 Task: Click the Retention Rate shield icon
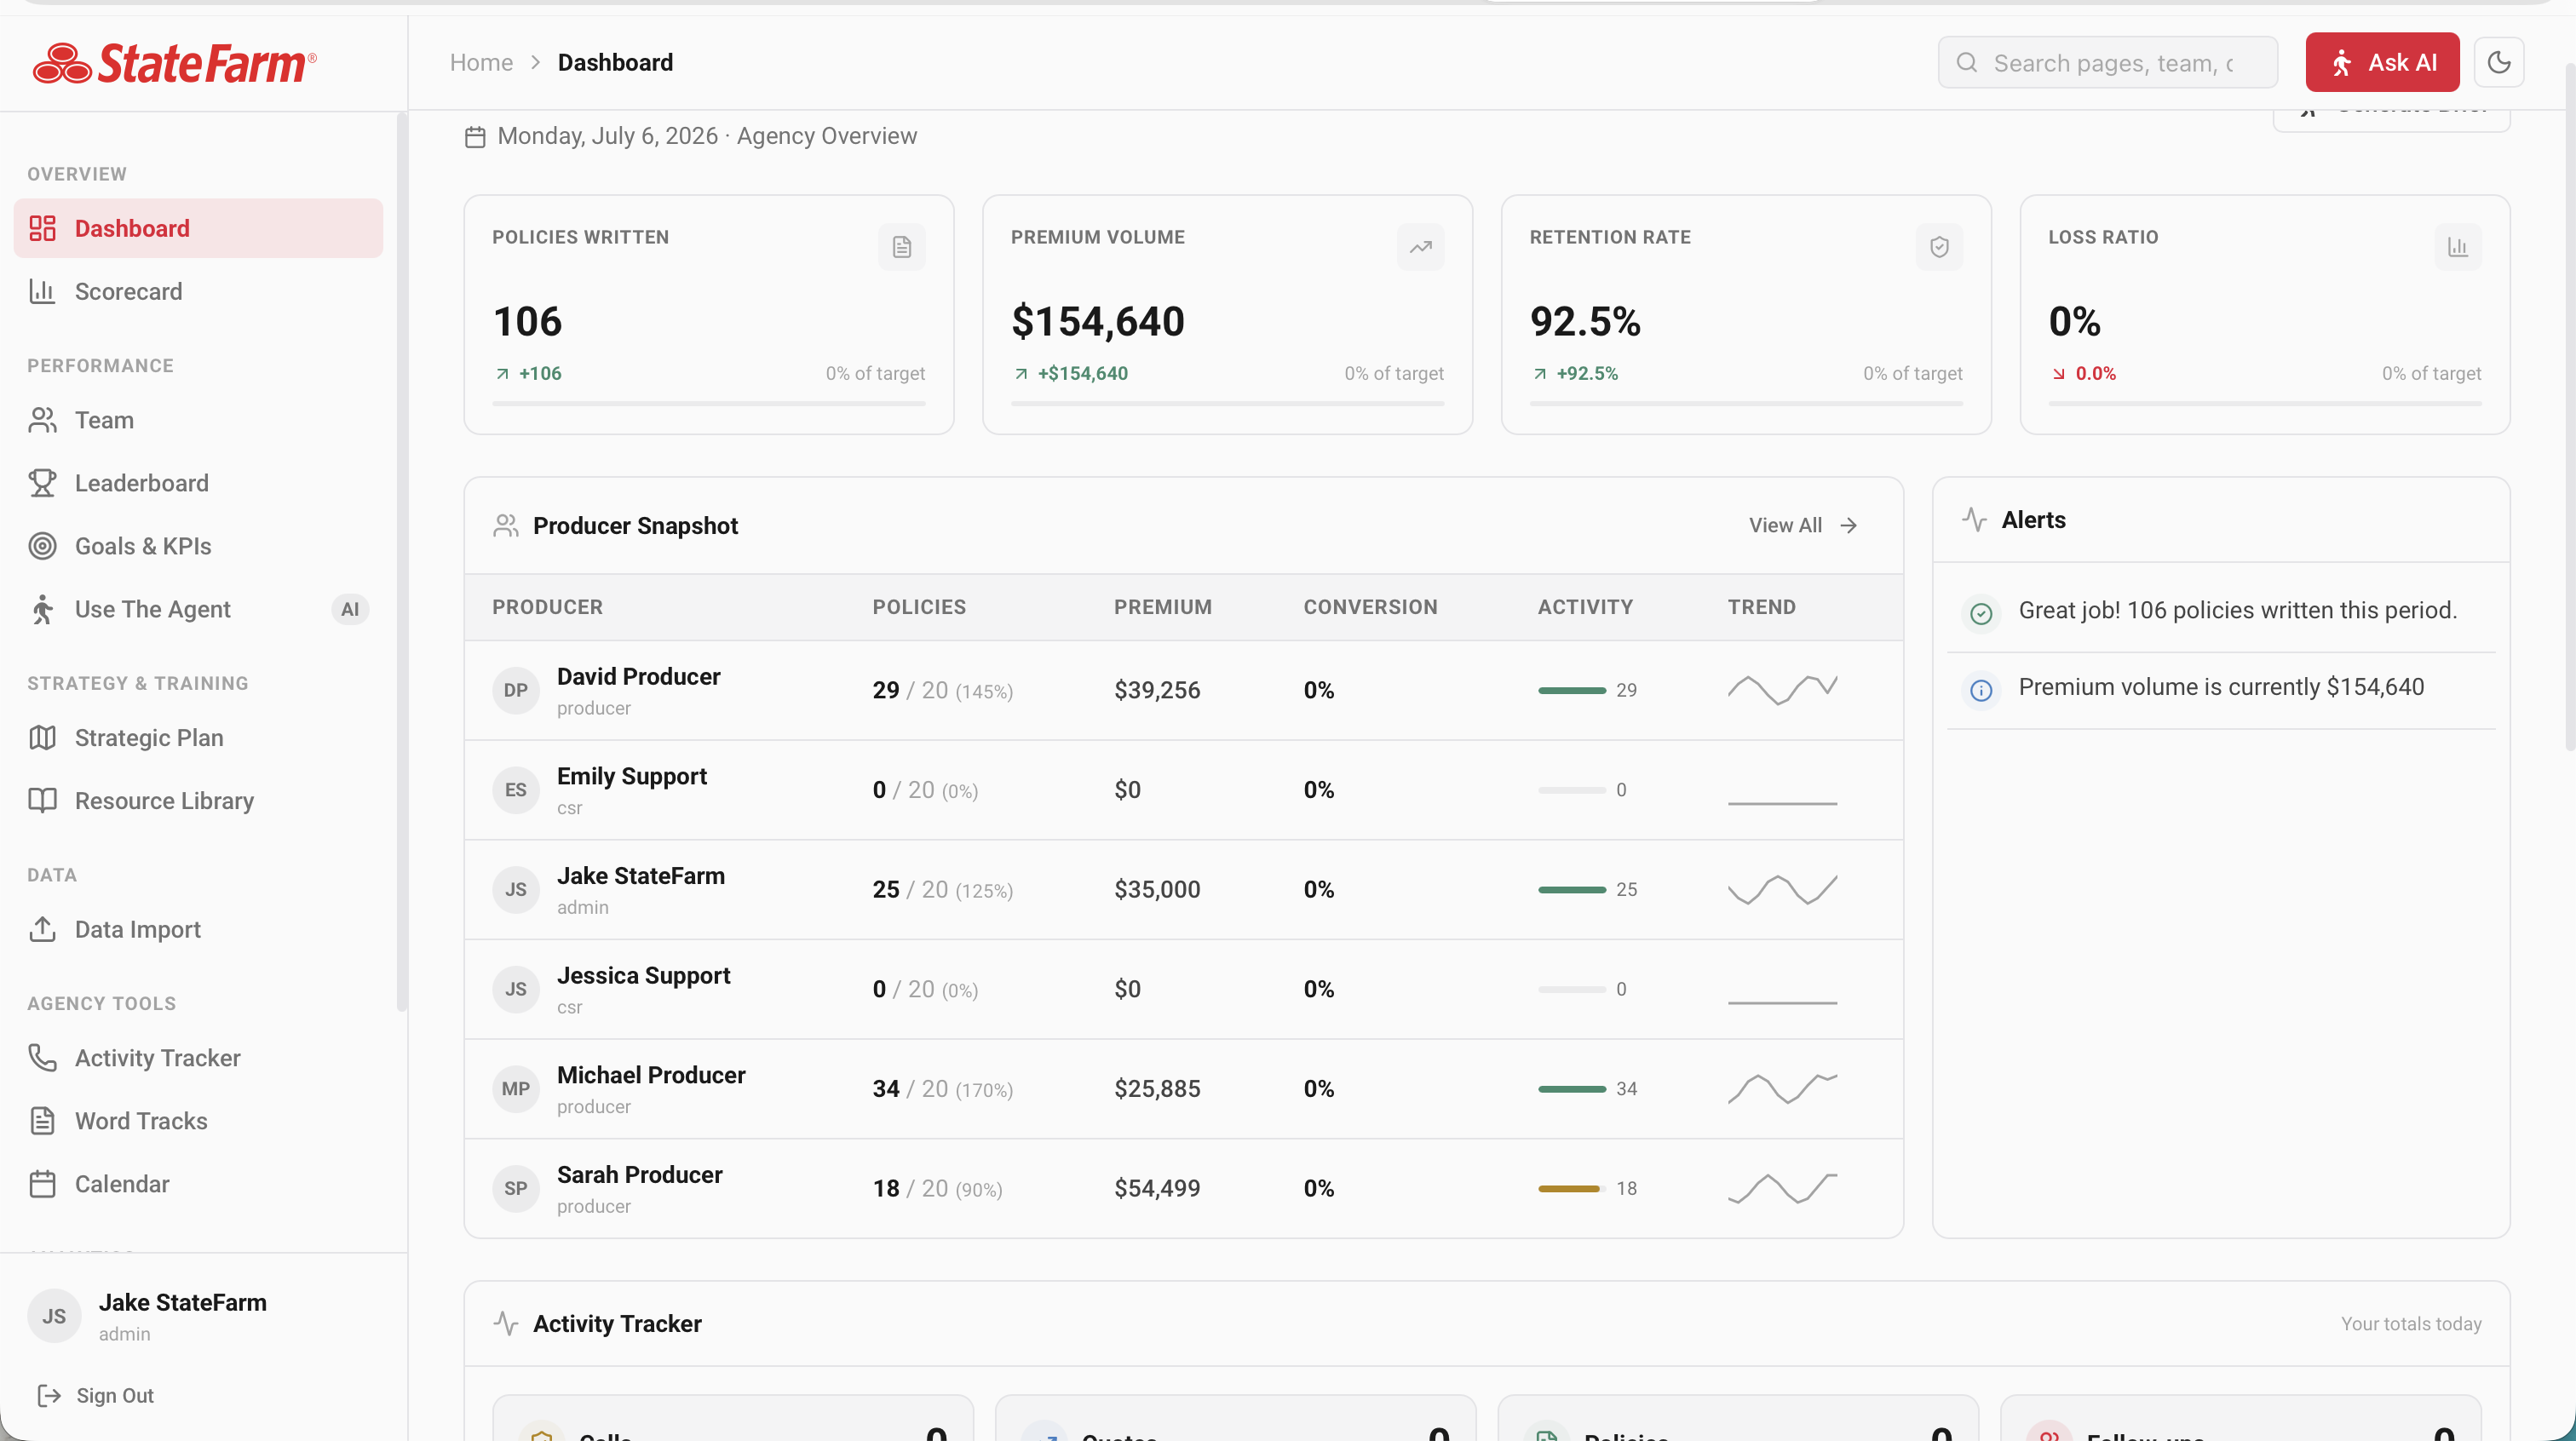coord(1940,246)
